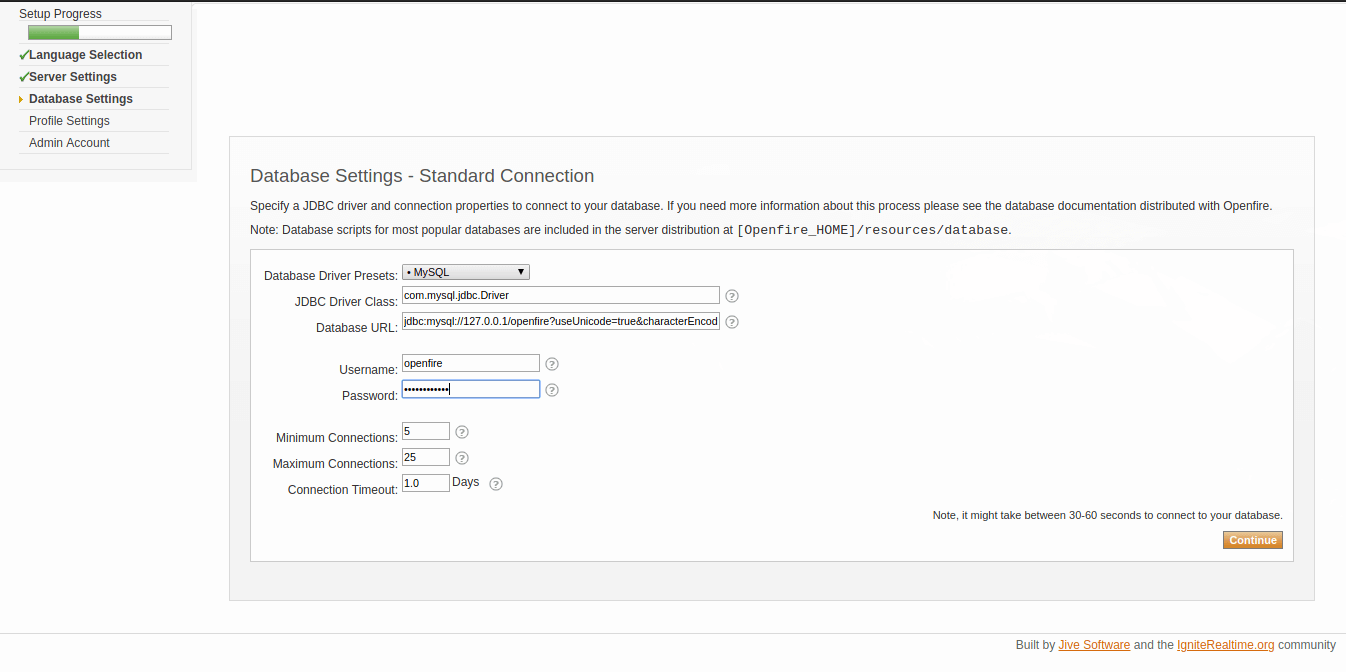Click help icon beside Connection Timeout Days
The width and height of the screenshot is (1346, 672).
pos(496,484)
